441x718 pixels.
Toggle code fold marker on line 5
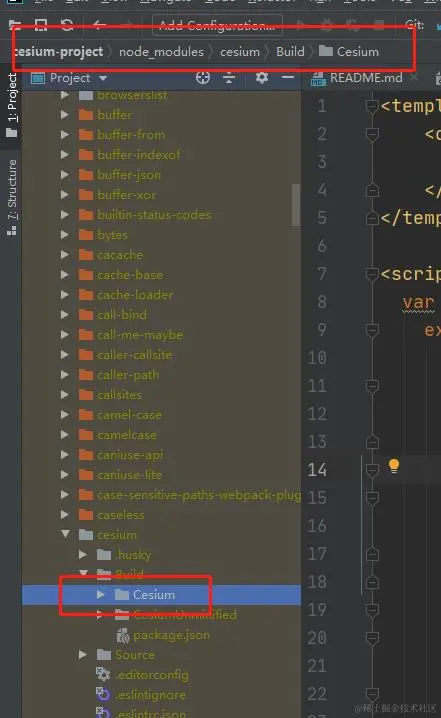click(372, 218)
